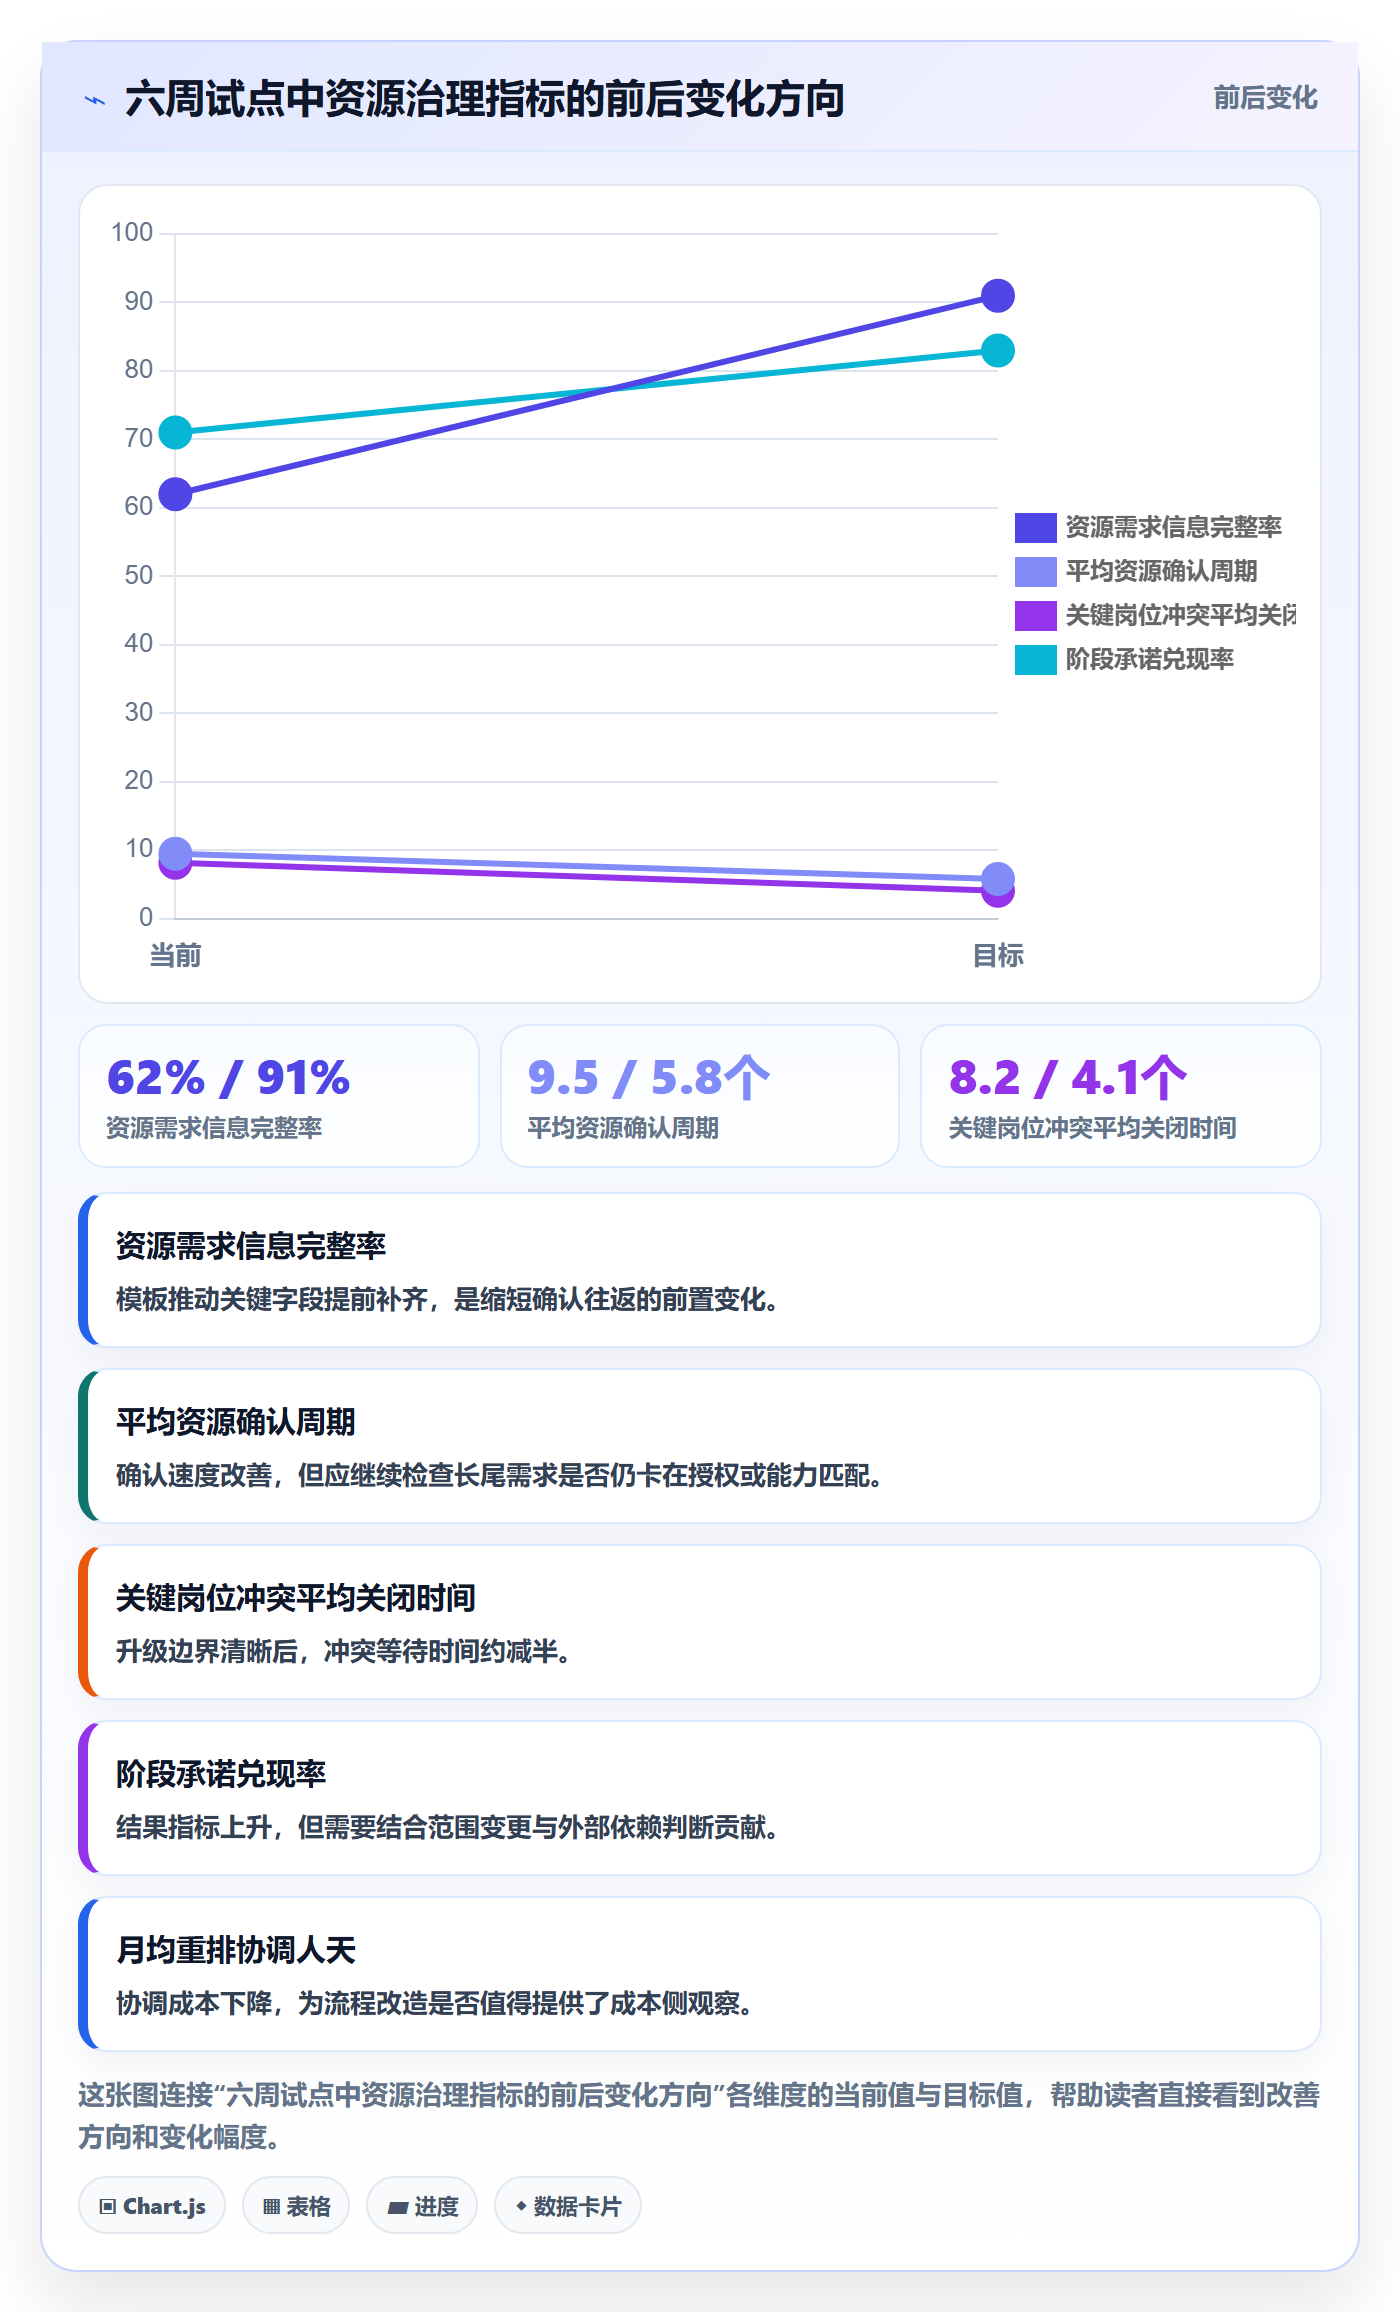
Task: Hide the 关键岗位冲突平均关闭时间 series via its legend label
Action: [1181, 615]
